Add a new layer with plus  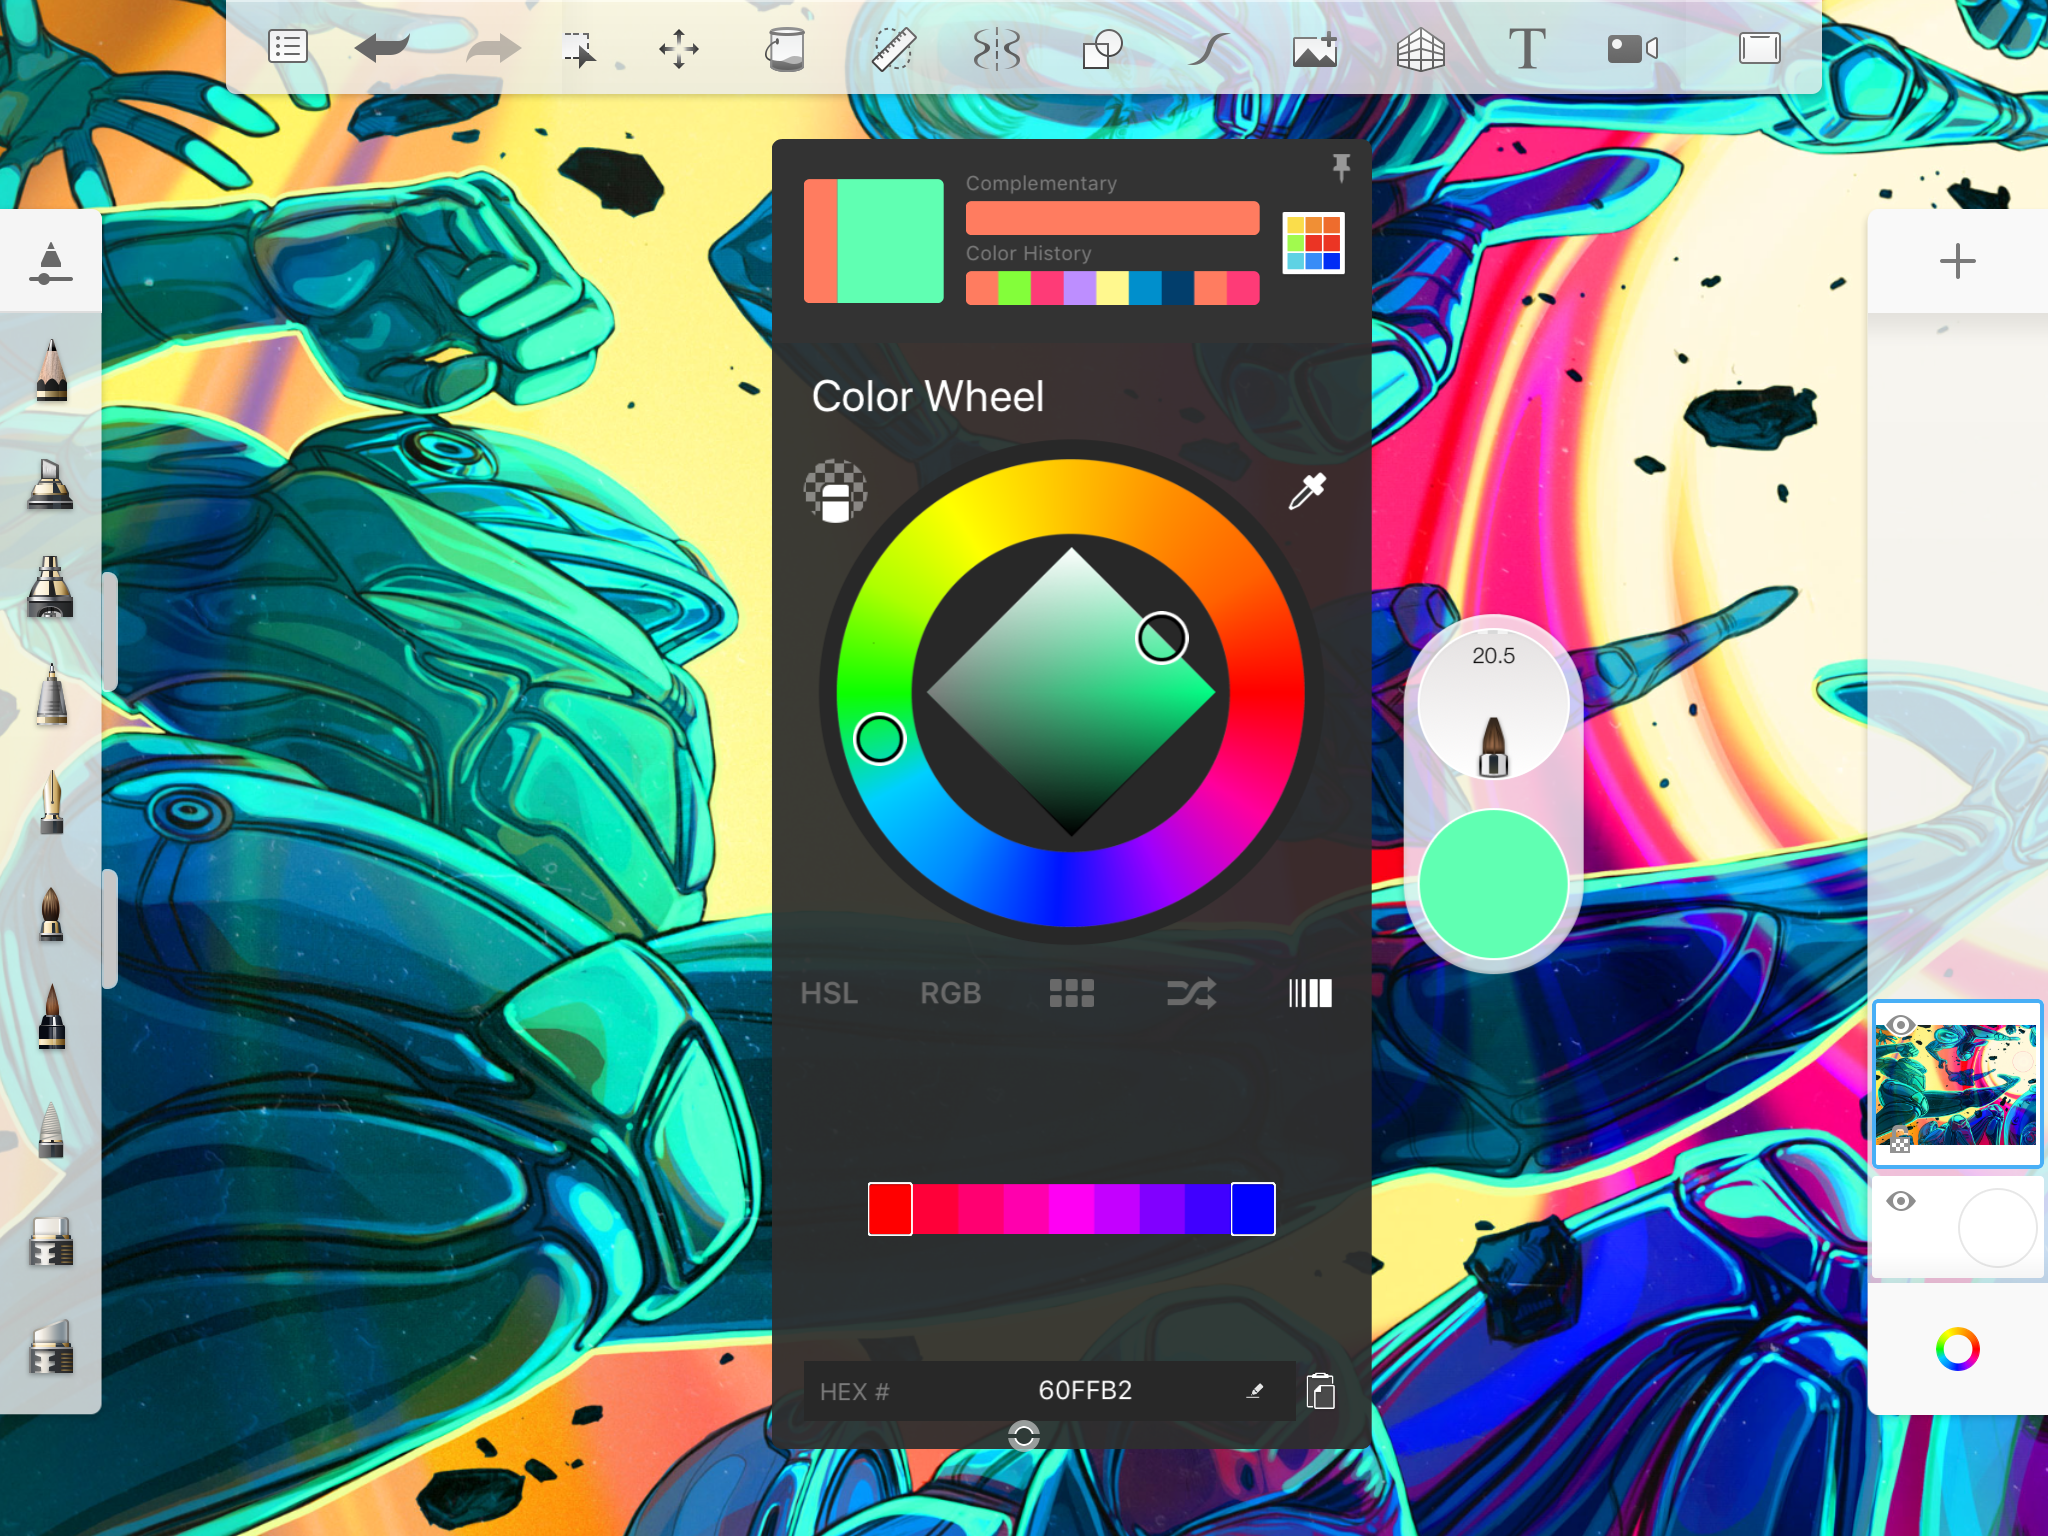coord(1957,262)
